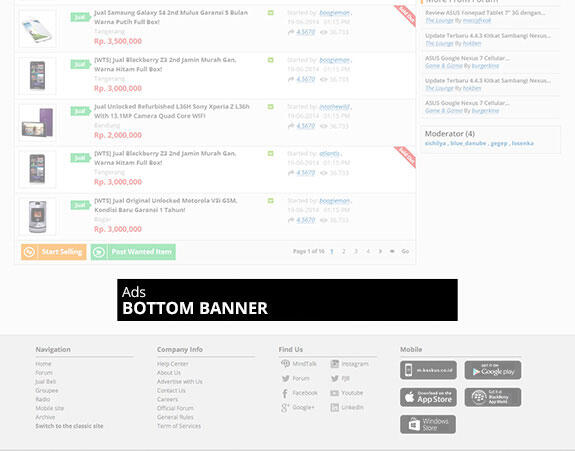Click the share arrow on Sony Xperia Z listing

point(291,126)
